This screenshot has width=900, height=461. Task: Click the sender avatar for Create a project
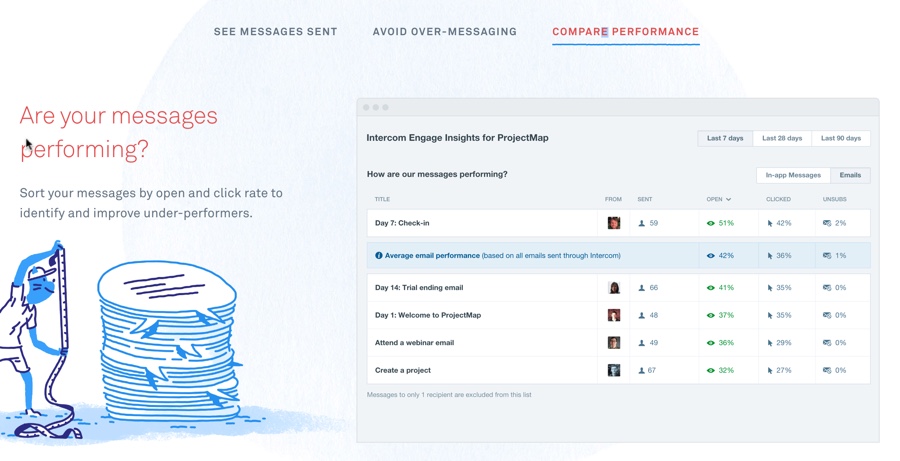coord(614,370)
